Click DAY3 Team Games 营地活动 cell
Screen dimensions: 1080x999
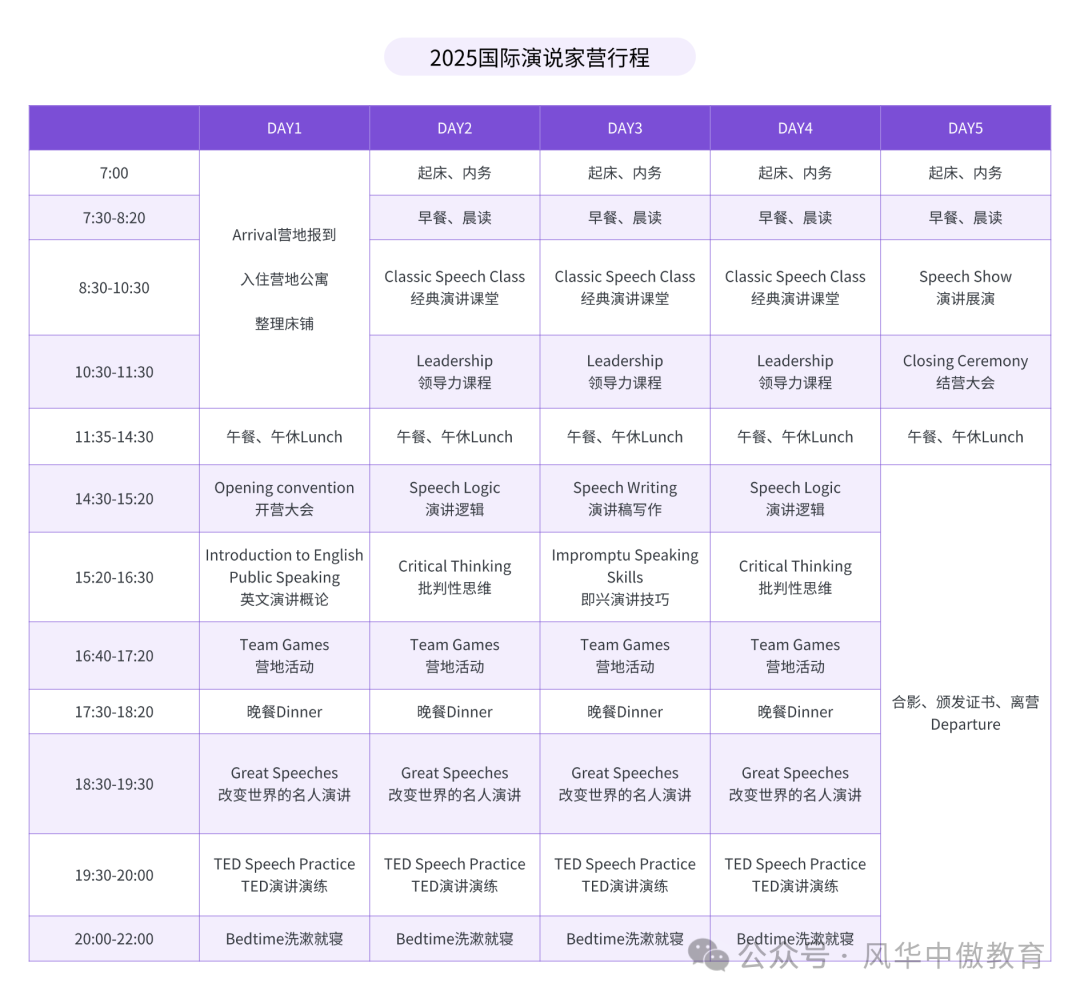coord(625,656)
